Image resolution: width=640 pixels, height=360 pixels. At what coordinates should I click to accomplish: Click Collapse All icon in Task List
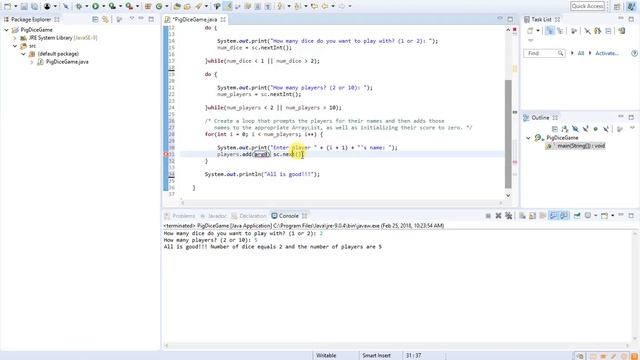(x=608, y=31)
